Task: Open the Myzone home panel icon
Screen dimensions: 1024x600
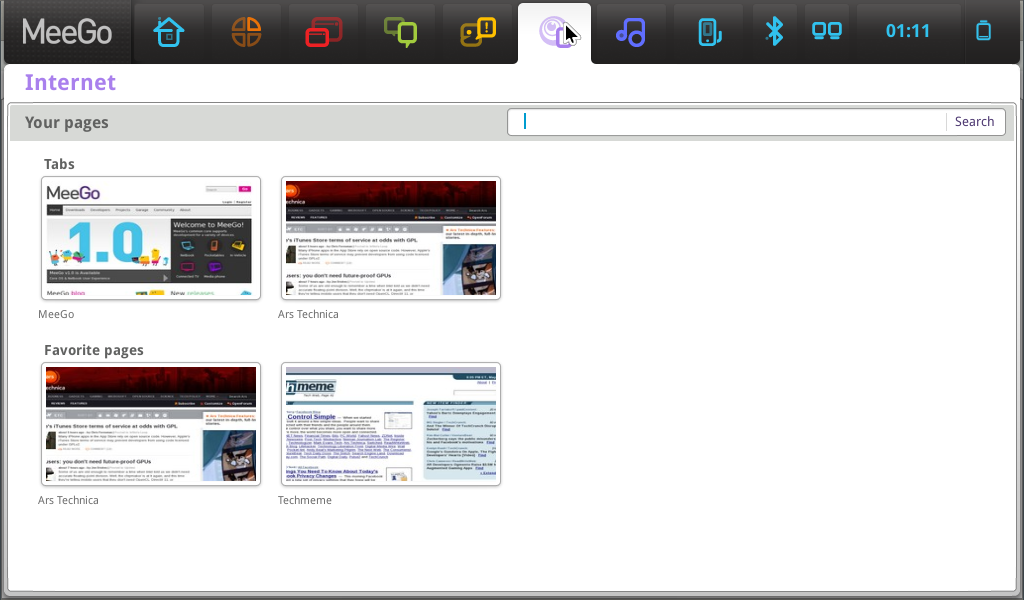Action: point(168,31)
